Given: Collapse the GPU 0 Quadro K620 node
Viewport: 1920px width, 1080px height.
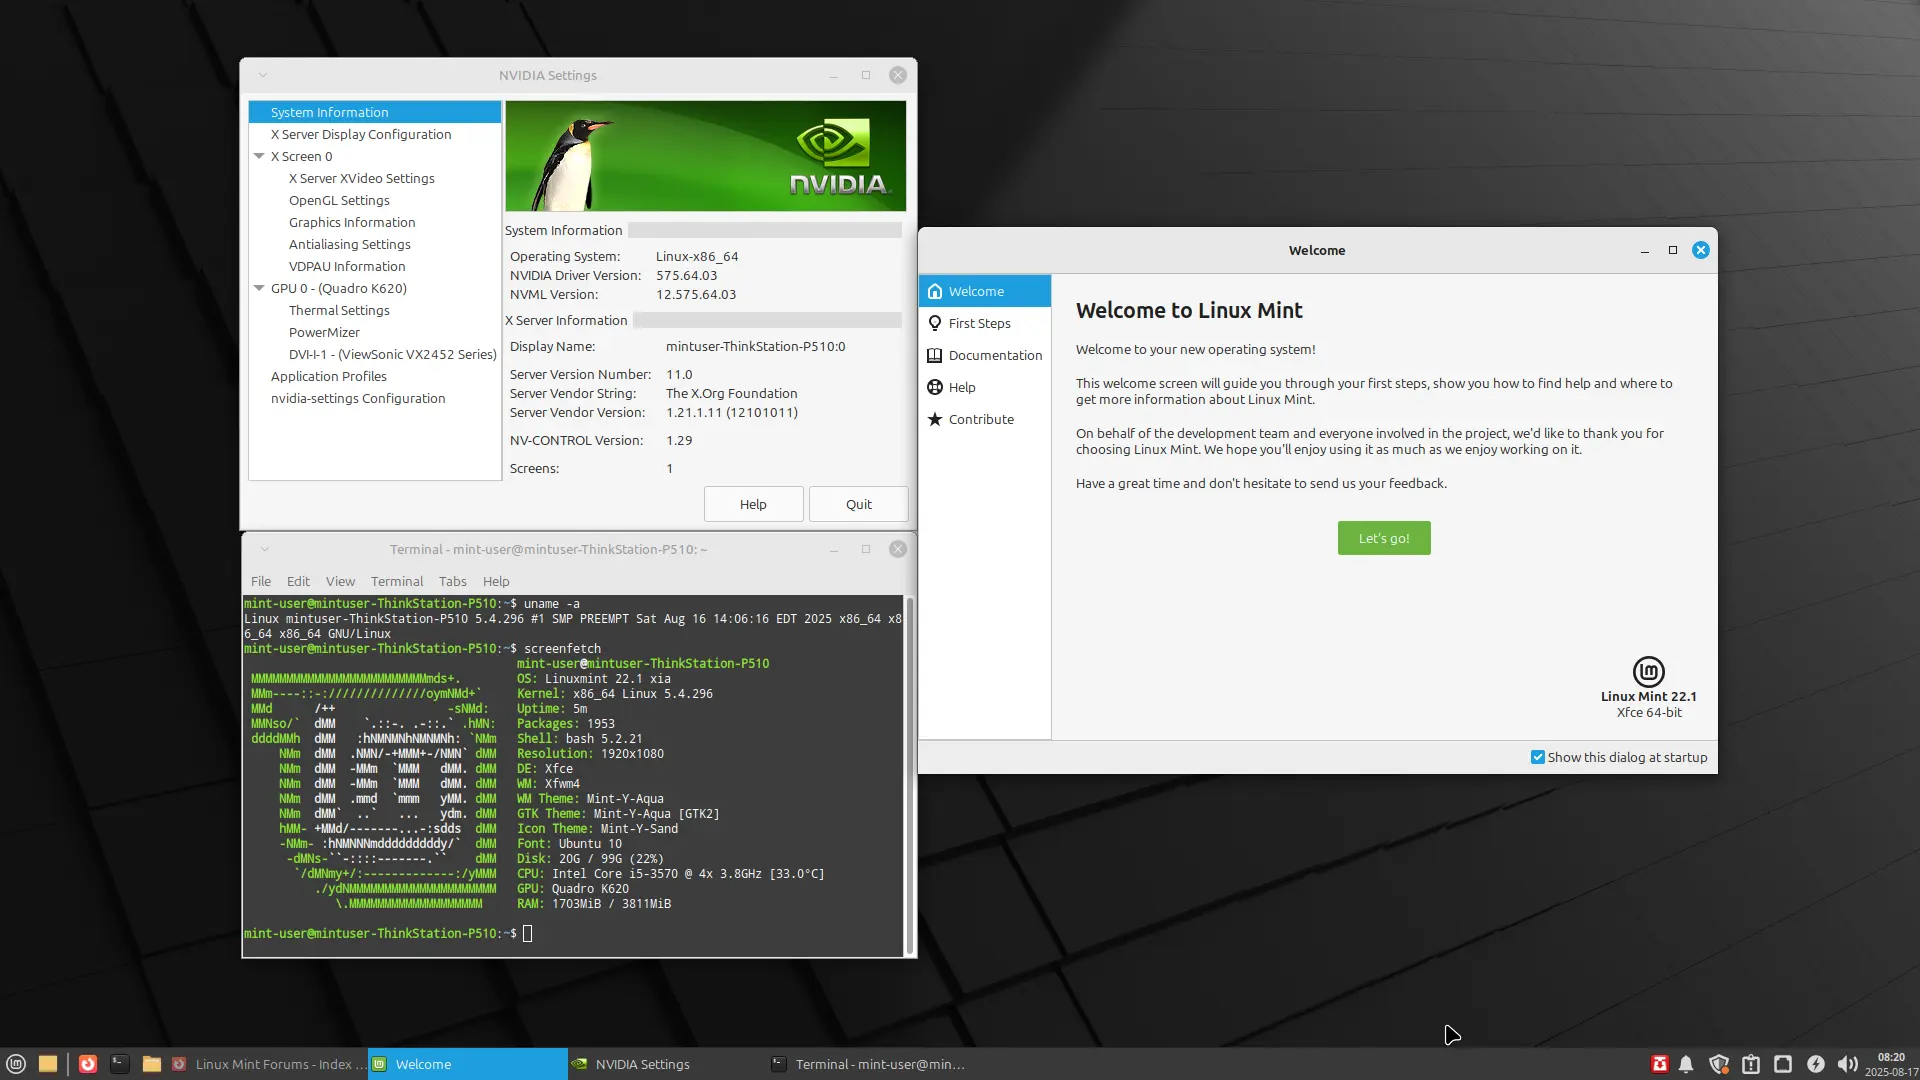Looking at the screenshot, I should pos(259,288).
